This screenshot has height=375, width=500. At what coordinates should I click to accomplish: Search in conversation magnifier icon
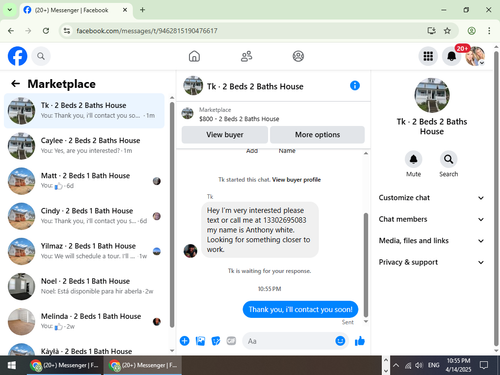pyautogui.click(x=448, y=159)
